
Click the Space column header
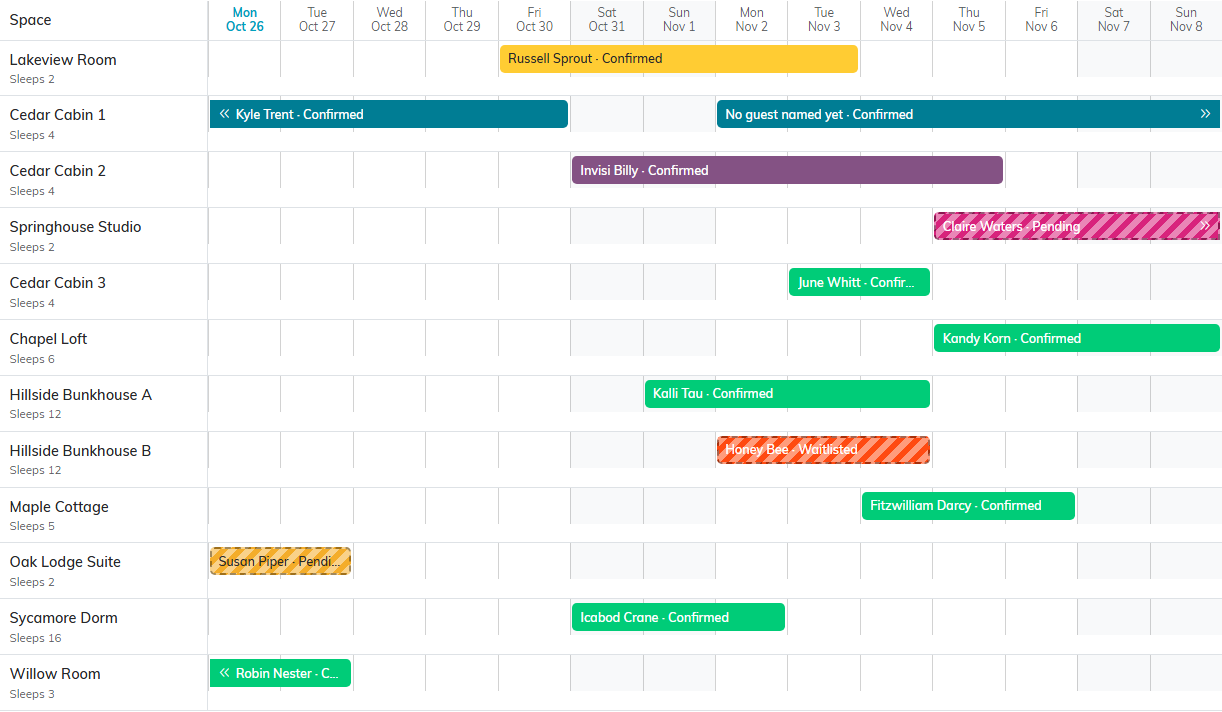(x=31, y=20)
